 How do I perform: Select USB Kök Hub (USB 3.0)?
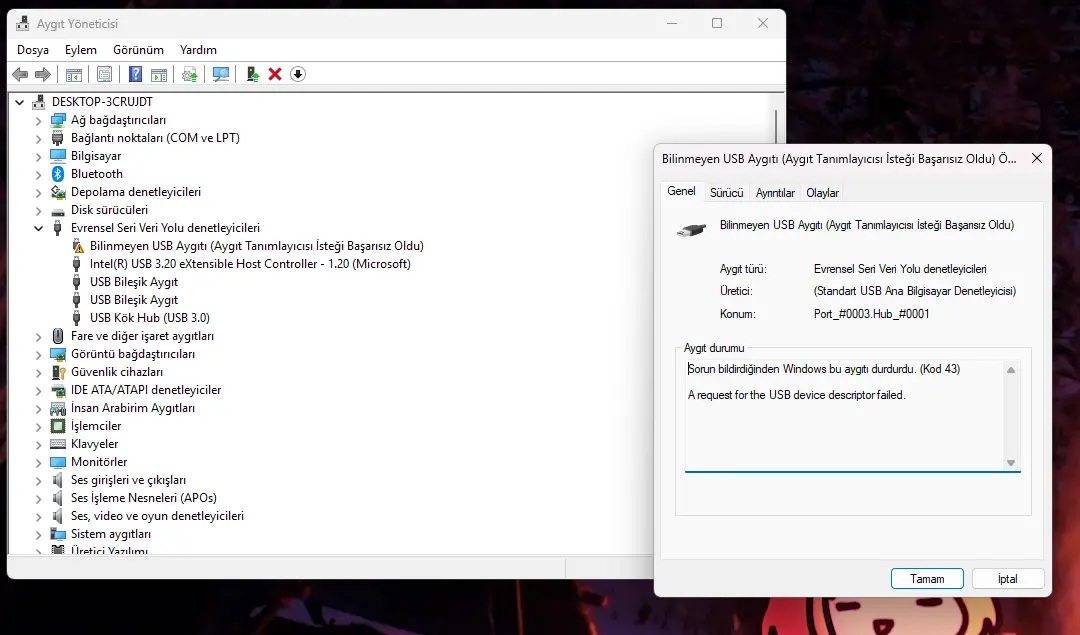tap(149, 318)
